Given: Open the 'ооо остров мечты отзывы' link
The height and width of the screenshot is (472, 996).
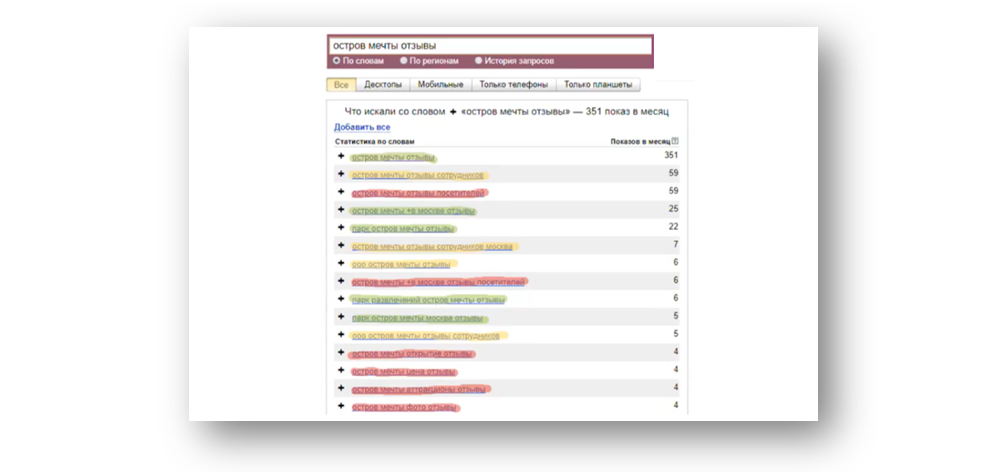Looking at the screenshot, I should pyautogui.click(x=401, y=264).
